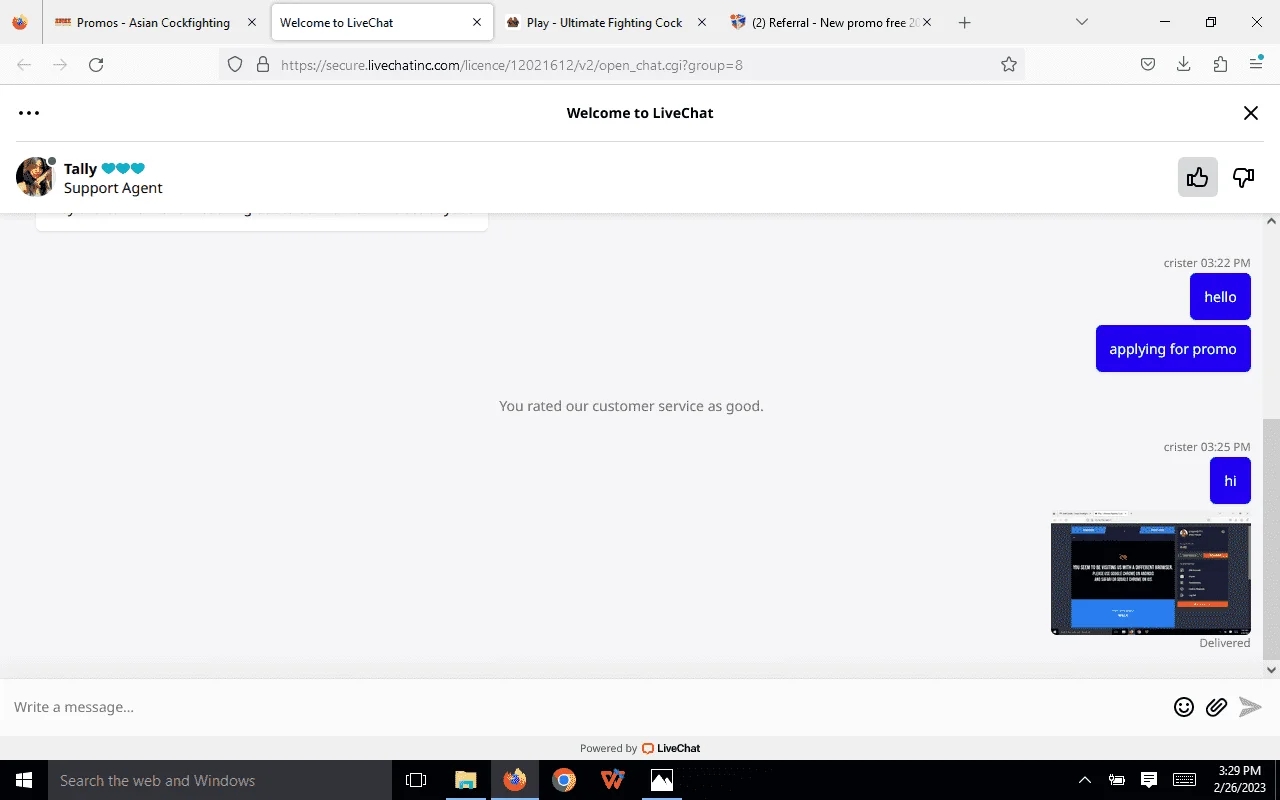Click the 'hello' message bubble
The height and width of the screenshot is (800, 1280).
pyautogui.click(x=1220, y=297)
